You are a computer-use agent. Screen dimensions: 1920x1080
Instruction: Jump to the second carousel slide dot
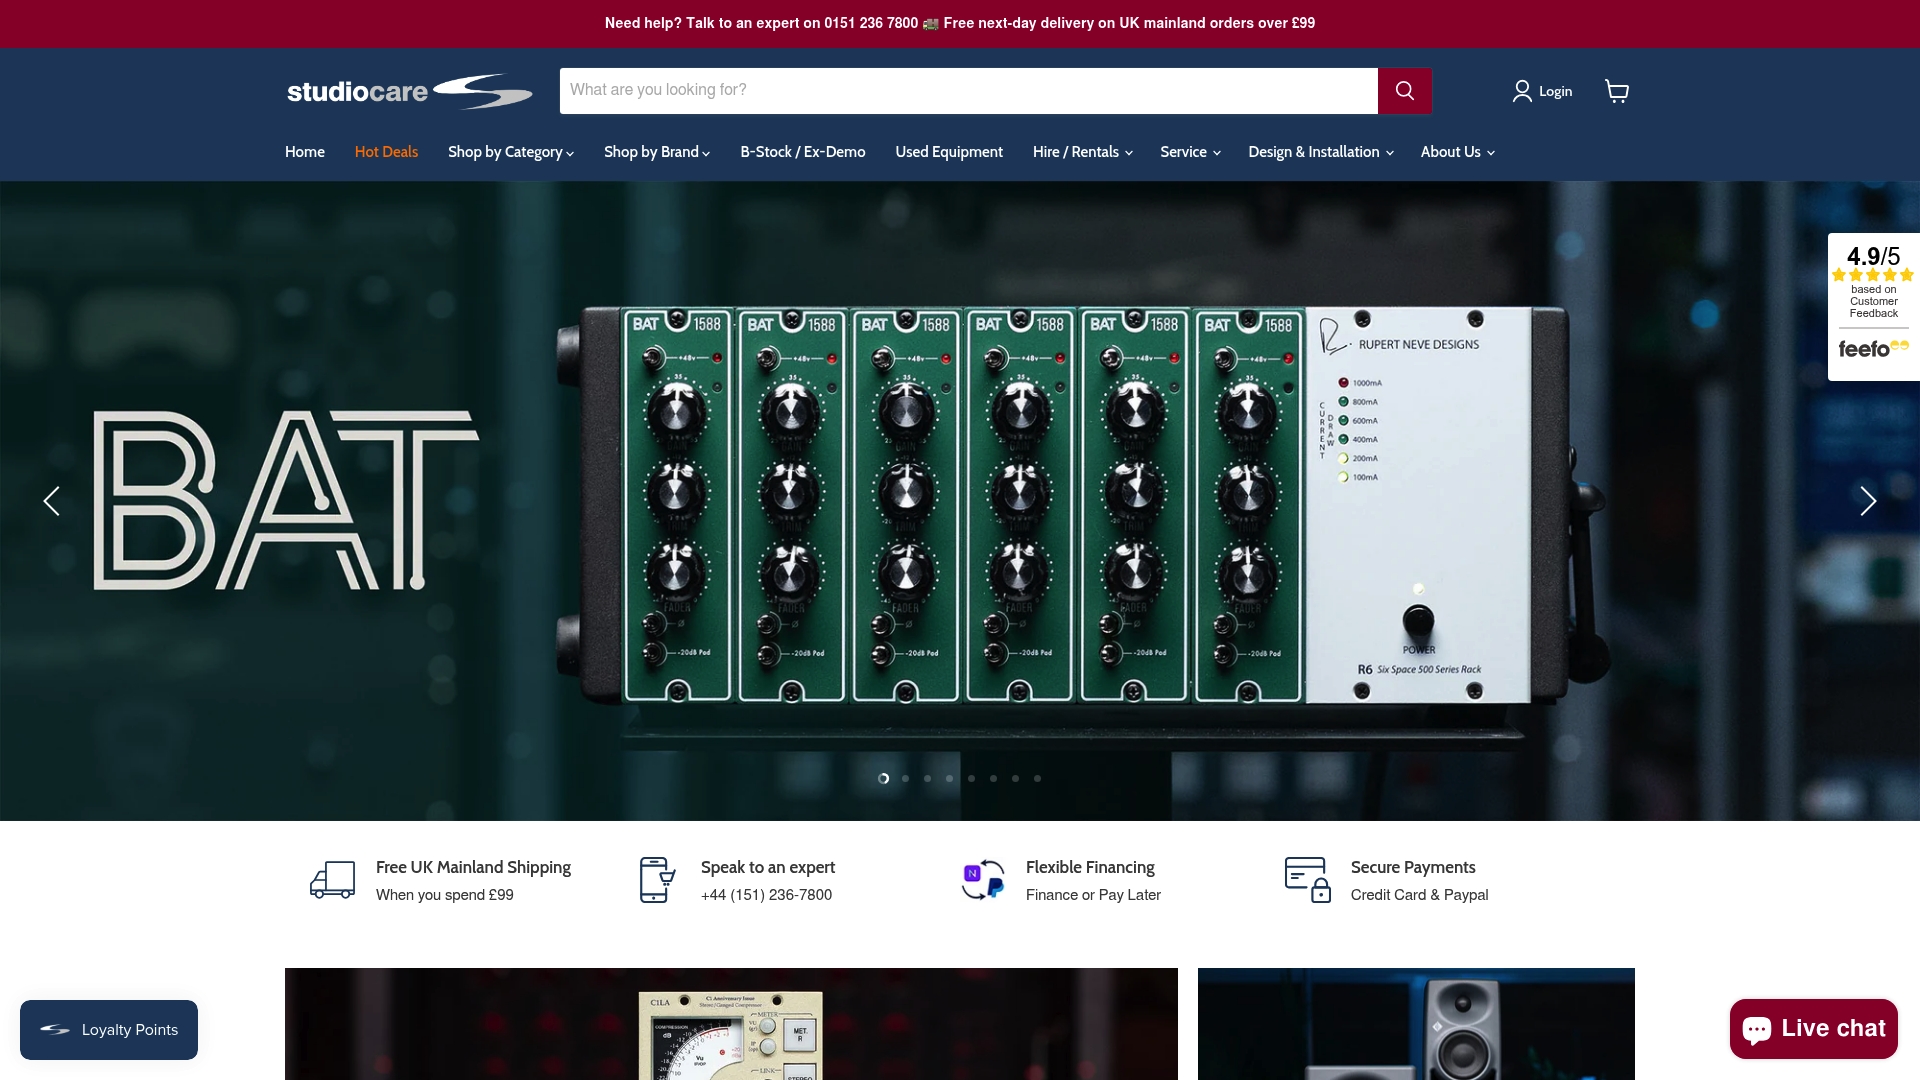905,778
